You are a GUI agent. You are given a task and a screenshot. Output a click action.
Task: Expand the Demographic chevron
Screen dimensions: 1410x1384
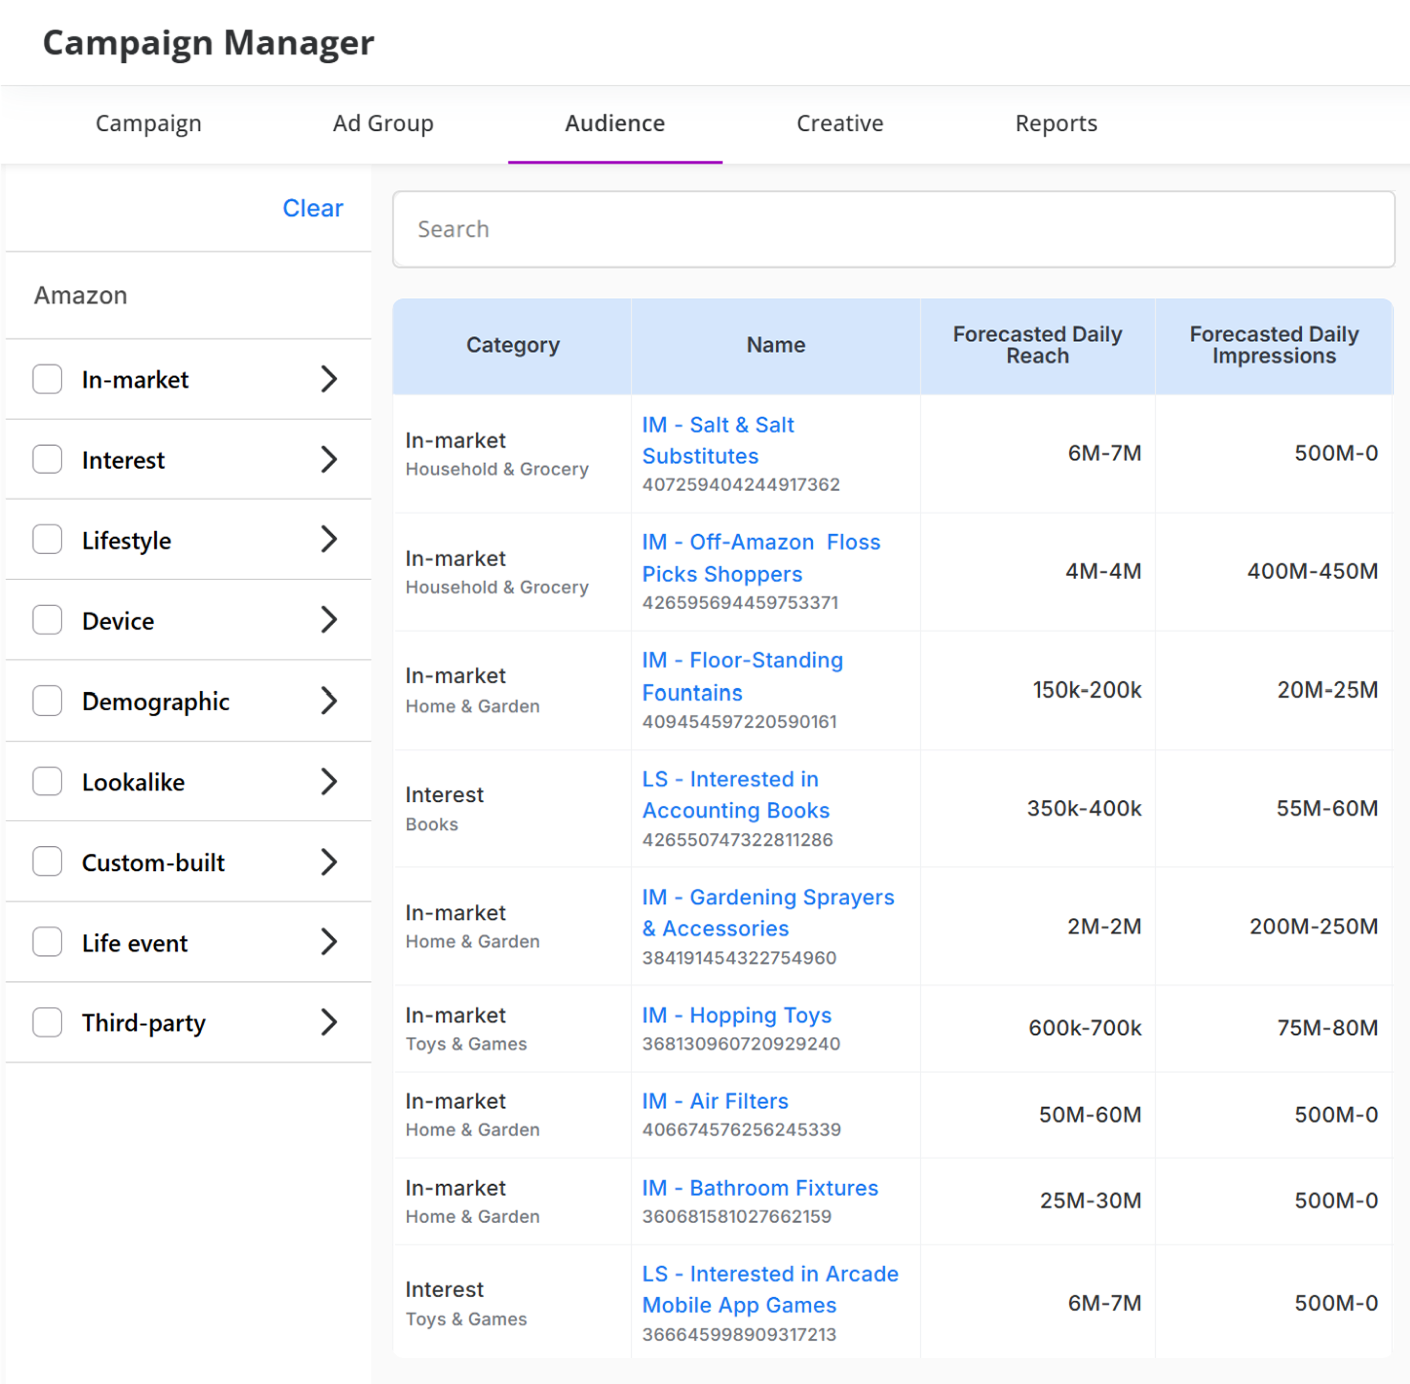pyautogui.click(x=329, y=701)
